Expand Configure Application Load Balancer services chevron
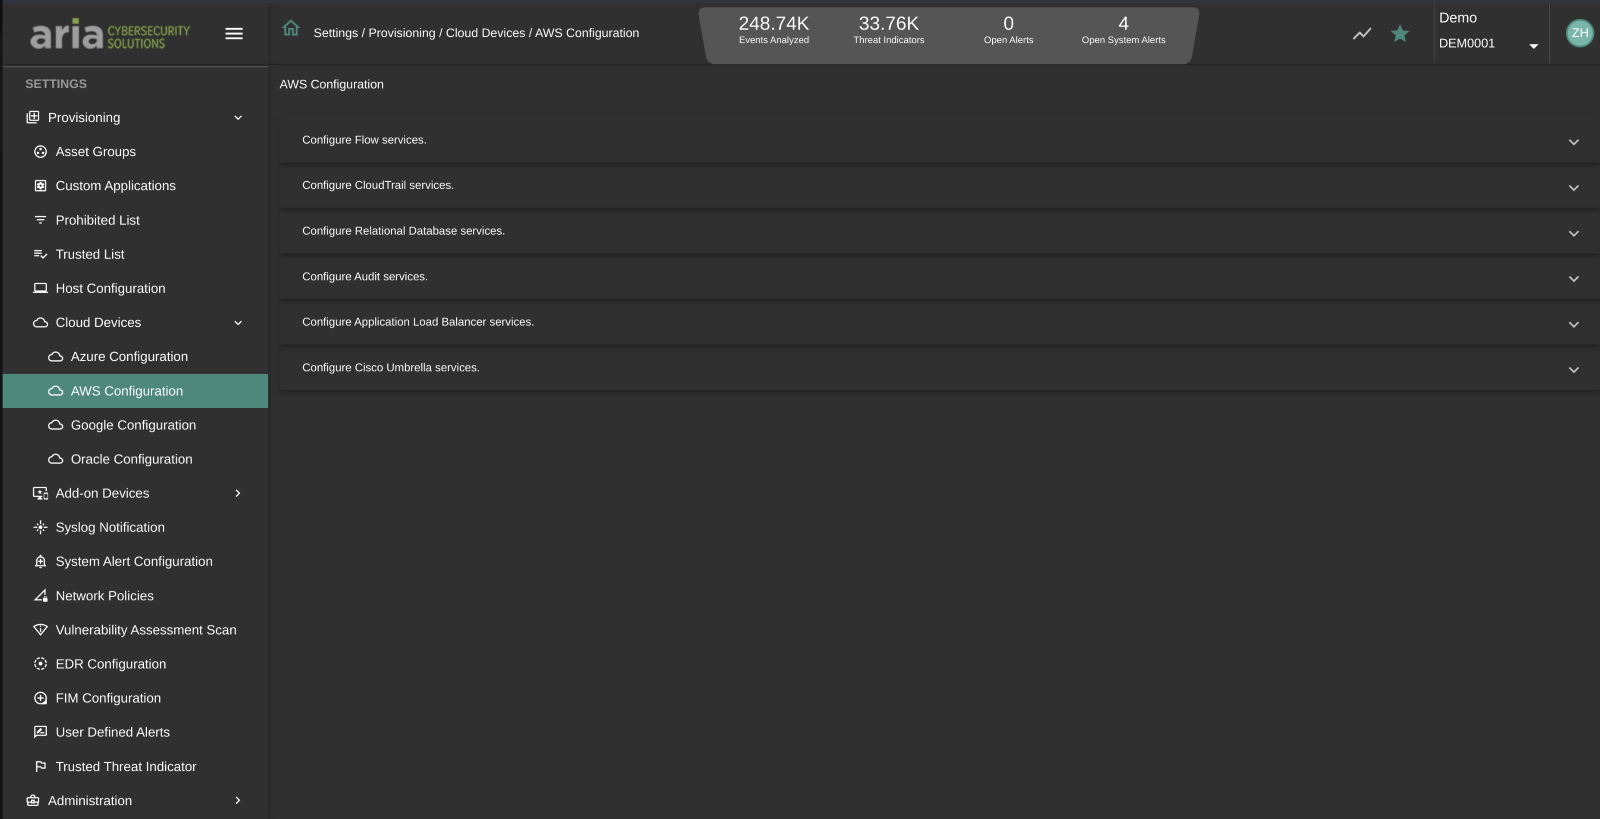Image resolution: width=1600 pixels, height=819 pixels. coord(1574,324)
